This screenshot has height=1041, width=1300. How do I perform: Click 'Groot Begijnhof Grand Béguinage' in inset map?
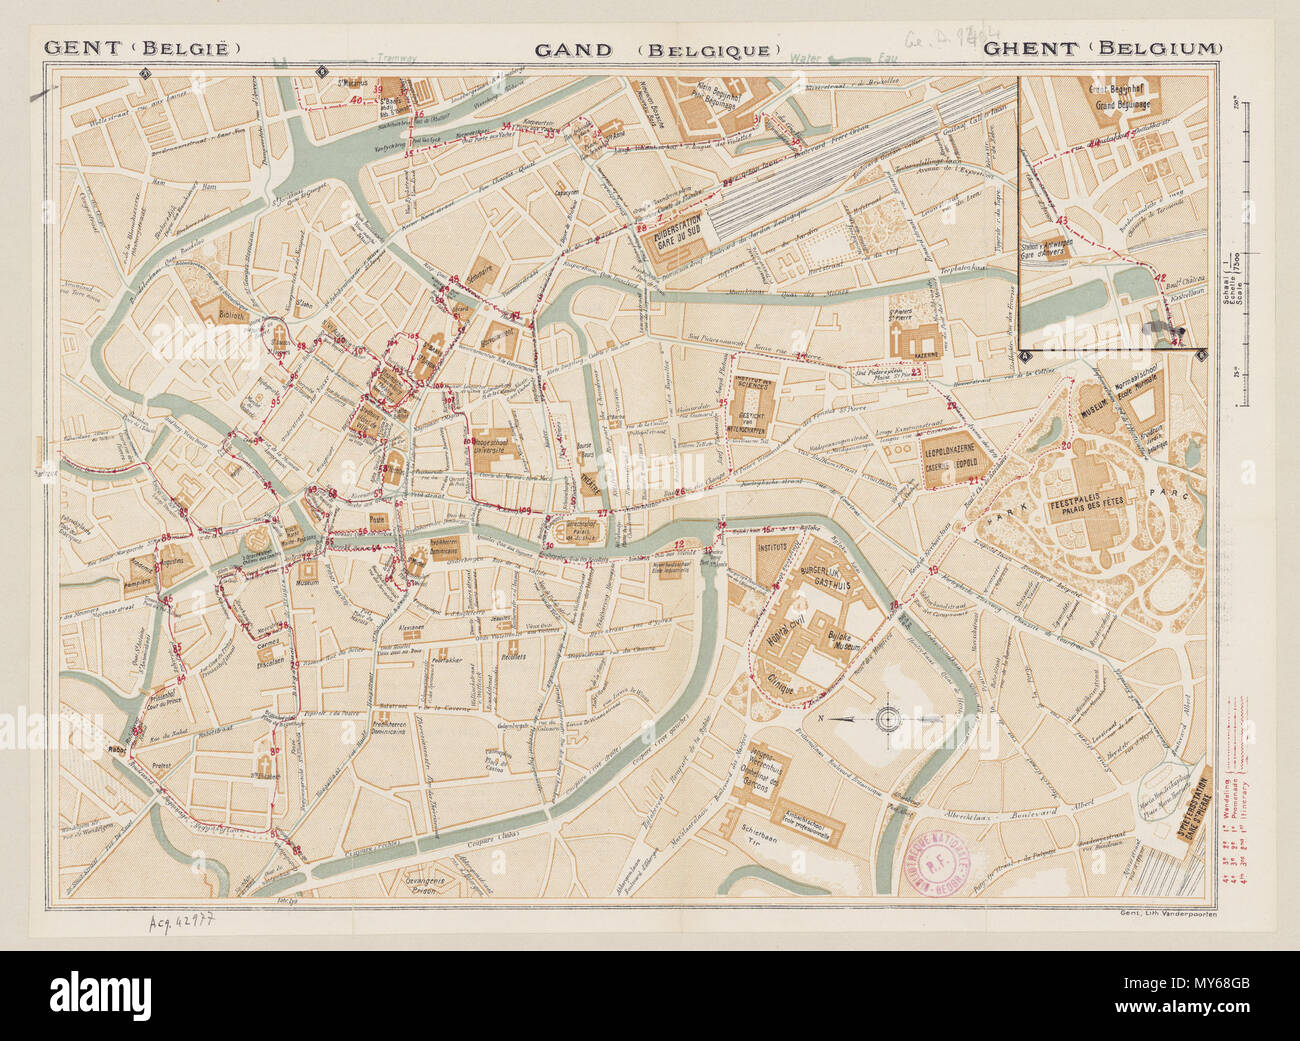(1119, 96)
